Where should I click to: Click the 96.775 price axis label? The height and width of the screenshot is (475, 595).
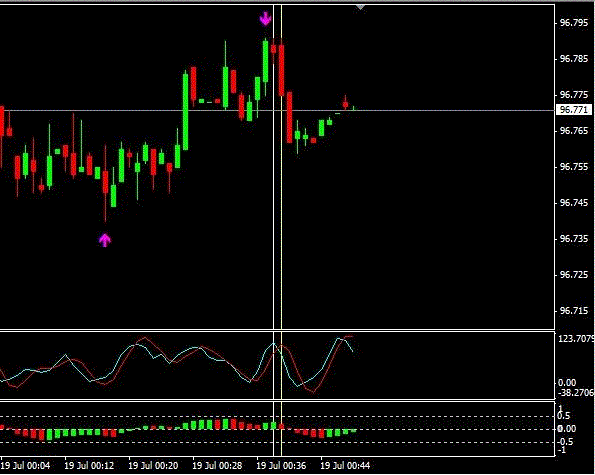click(574, 95)
